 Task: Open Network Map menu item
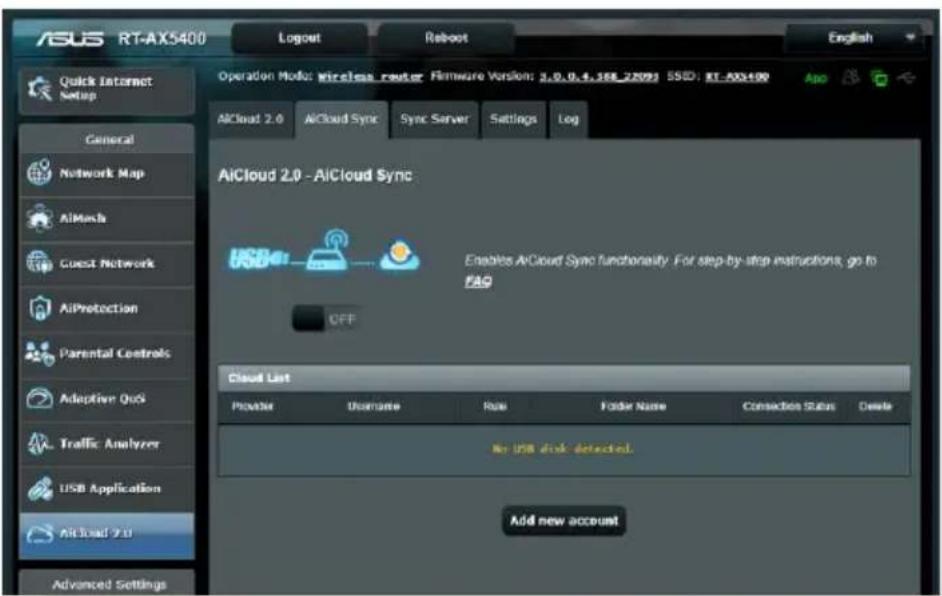pyautogui.click(x=107, y=173)
